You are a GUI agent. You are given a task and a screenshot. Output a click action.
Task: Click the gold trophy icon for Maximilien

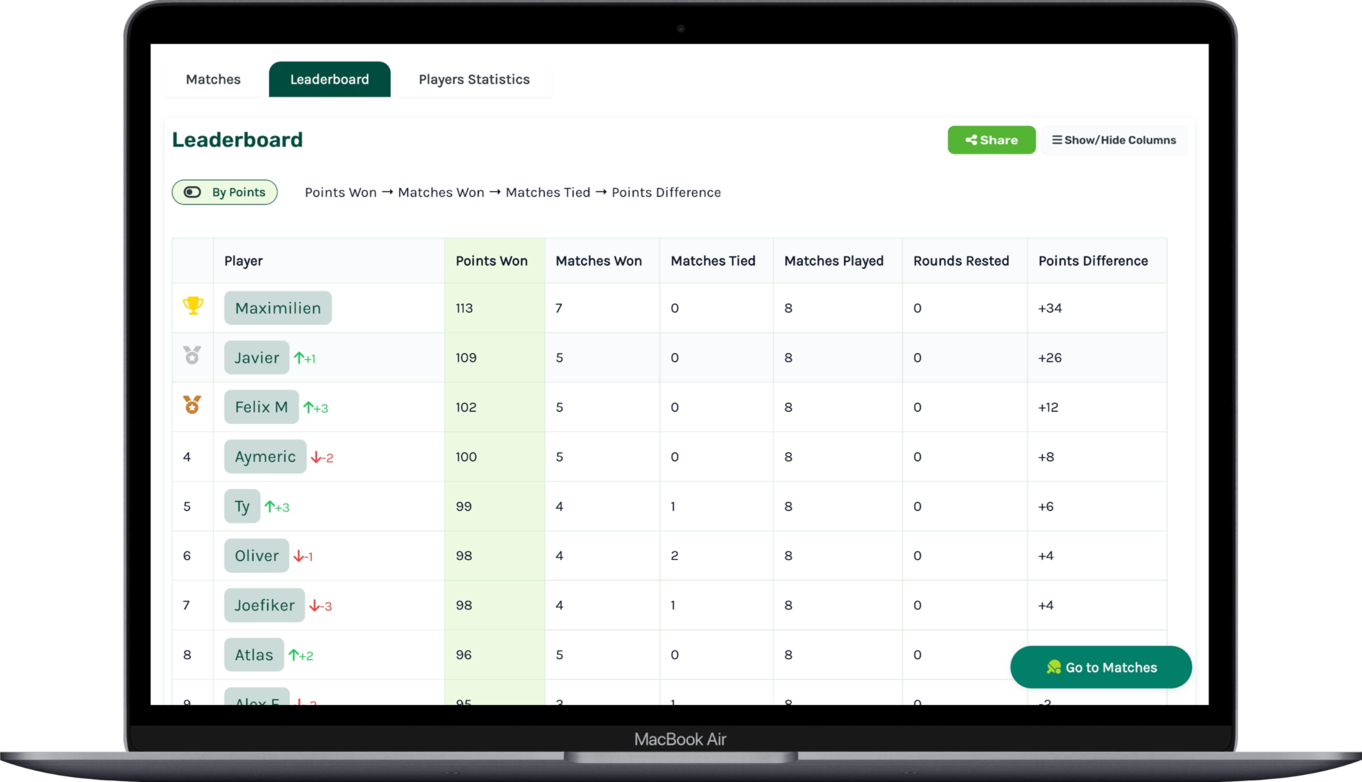pos(193,306)
